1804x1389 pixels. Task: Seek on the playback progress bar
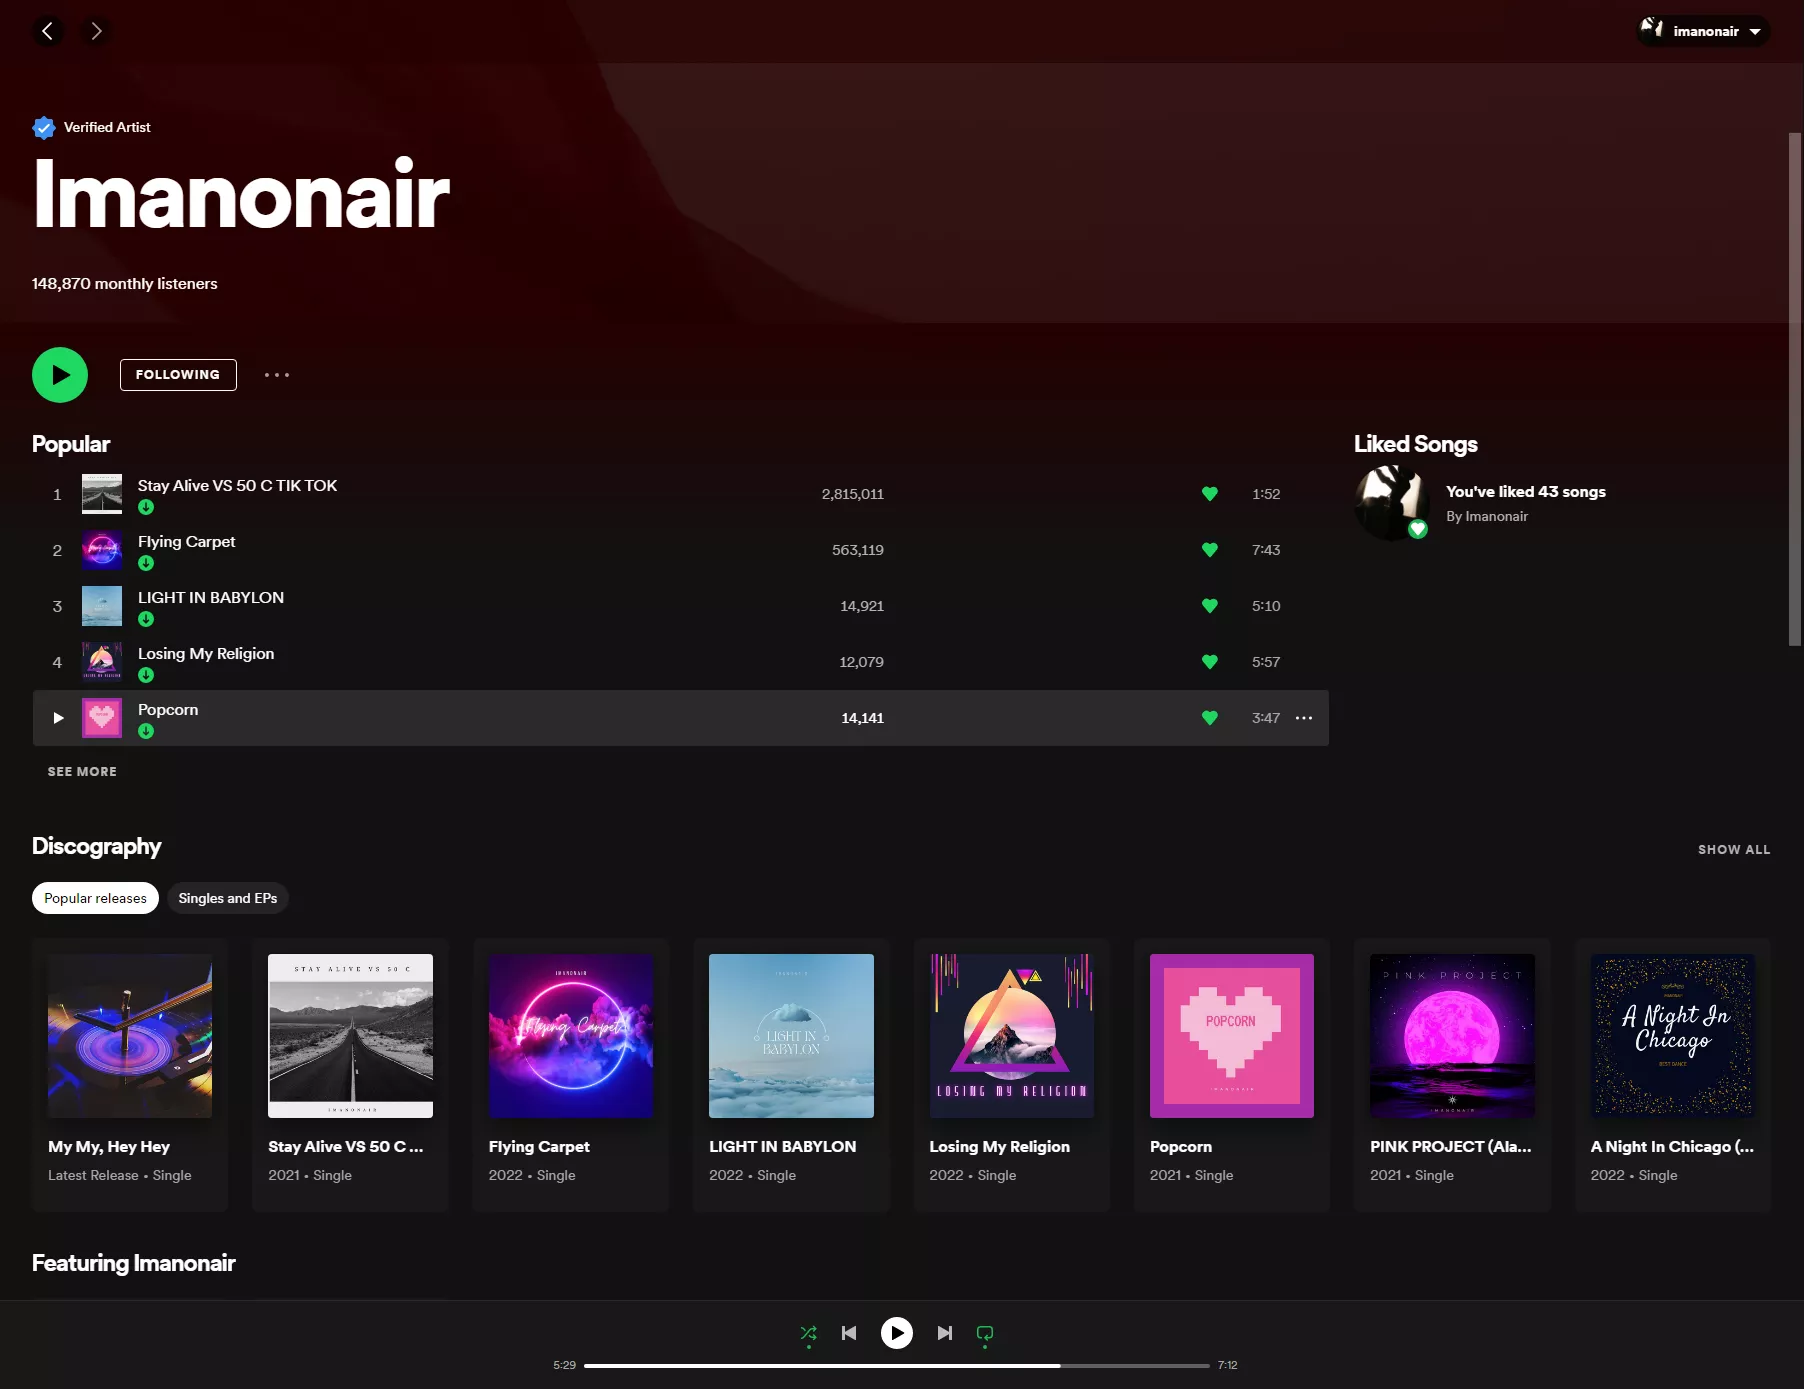tap(897, 1365)
